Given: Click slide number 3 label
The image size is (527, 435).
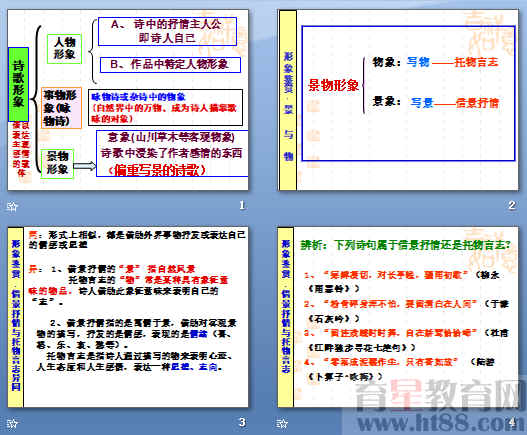Looking at the screenshot, I should (242, 422).
